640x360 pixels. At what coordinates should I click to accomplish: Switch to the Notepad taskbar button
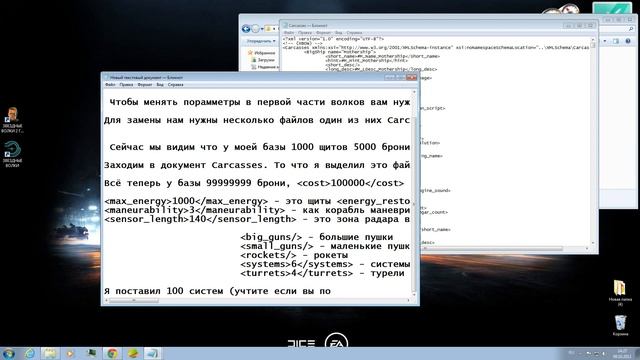coord(153,353)
